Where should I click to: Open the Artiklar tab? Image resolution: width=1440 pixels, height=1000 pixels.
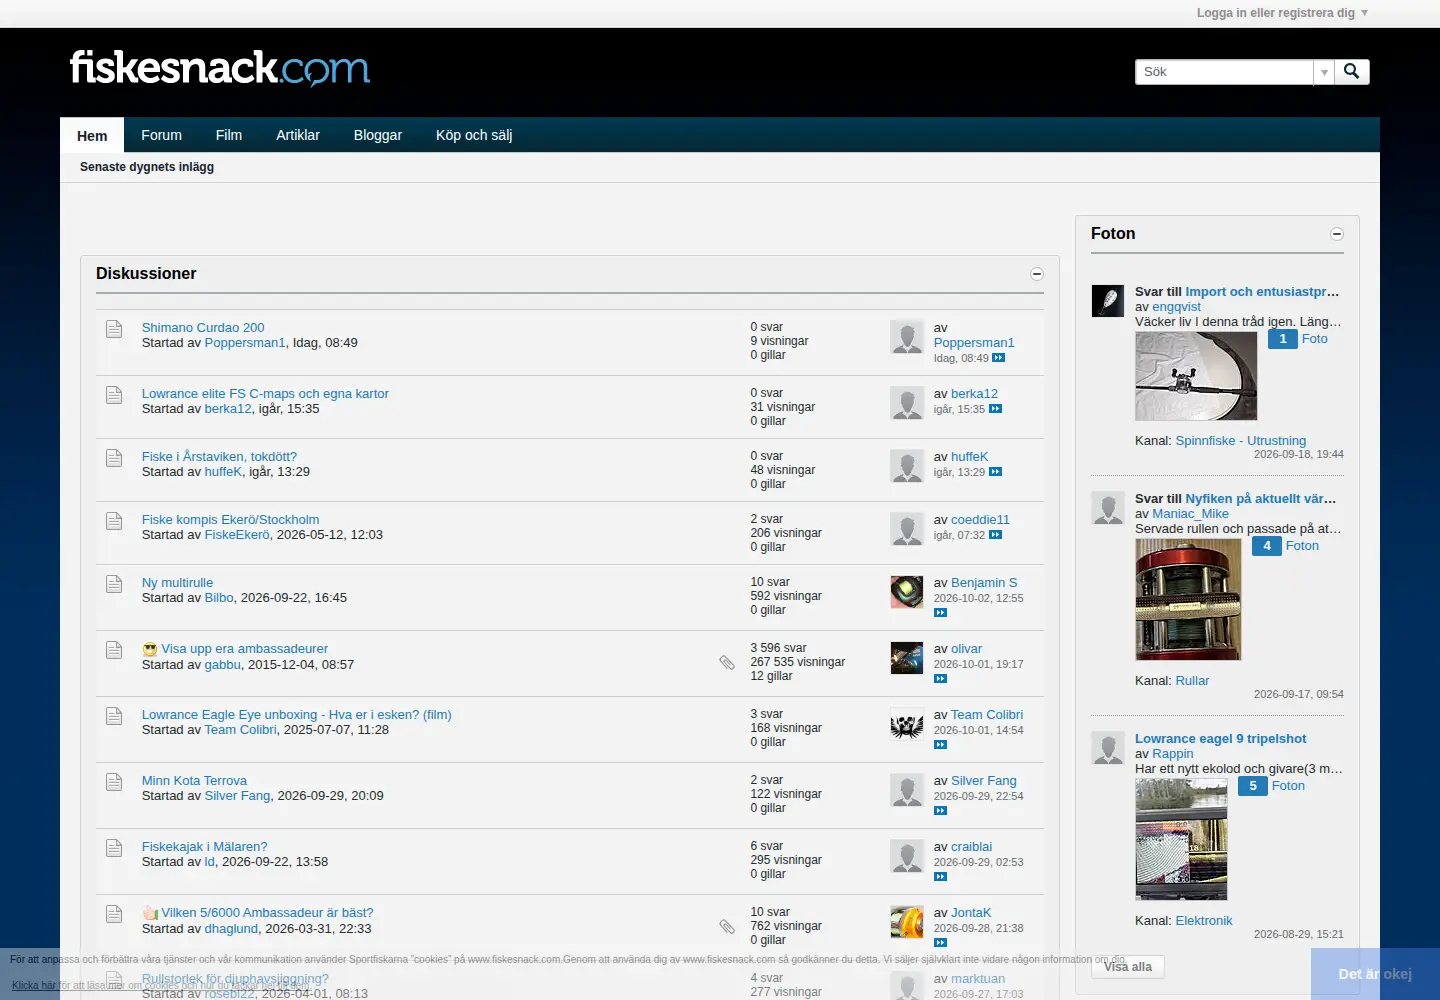point(298,135)
